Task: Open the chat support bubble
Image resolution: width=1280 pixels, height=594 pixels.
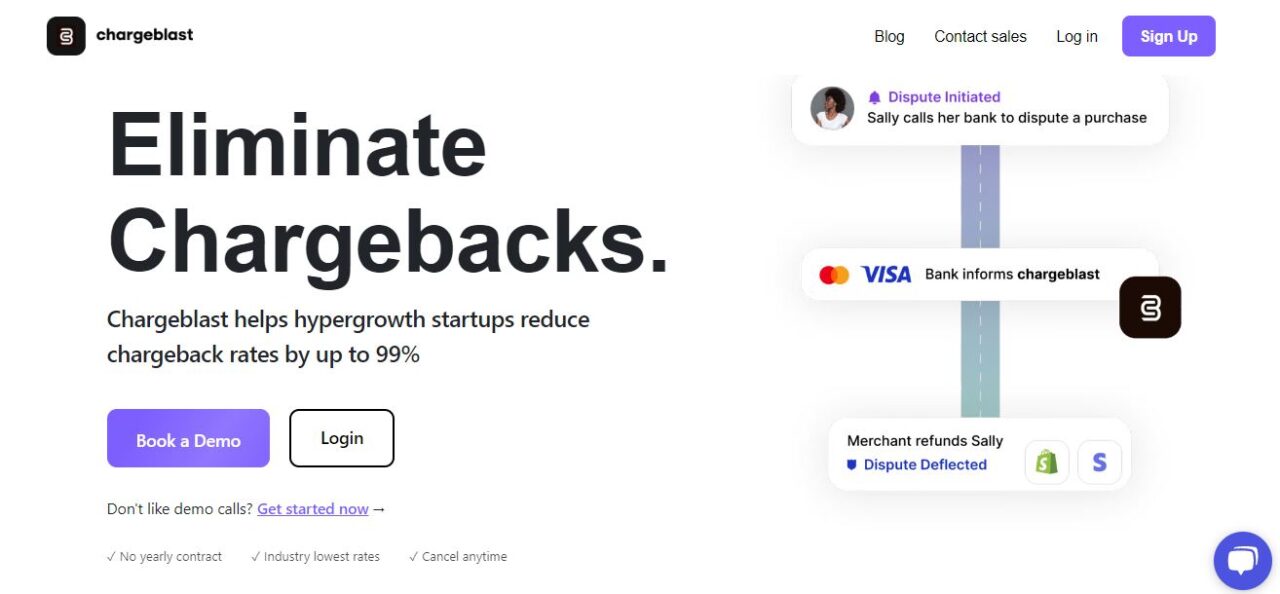Action: (1242, 560)
